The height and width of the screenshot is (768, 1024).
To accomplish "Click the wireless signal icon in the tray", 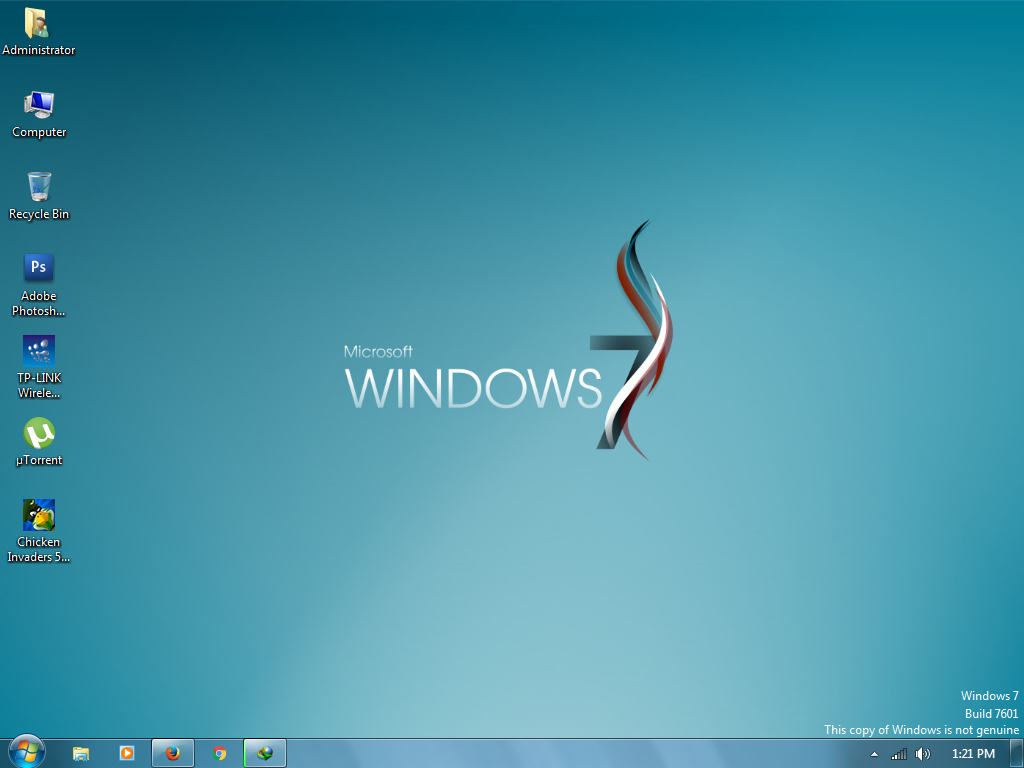I will 897,754.
